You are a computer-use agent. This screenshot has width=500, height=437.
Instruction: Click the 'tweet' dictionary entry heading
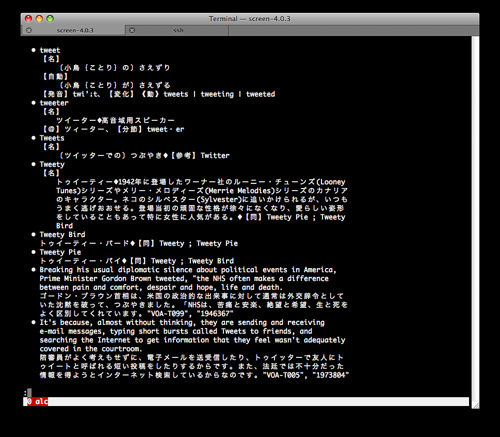coord(50,50)
